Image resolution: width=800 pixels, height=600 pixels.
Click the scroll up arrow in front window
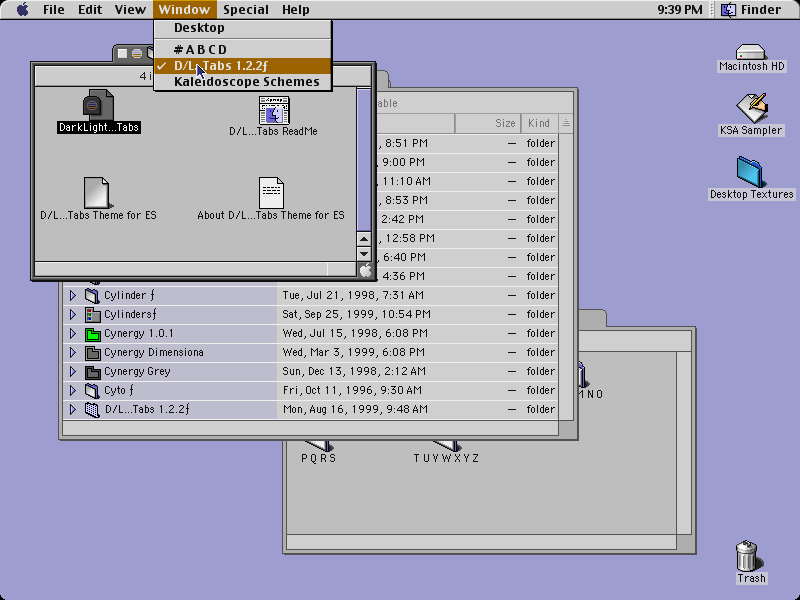pyautogui.click(x=364, y=239)
